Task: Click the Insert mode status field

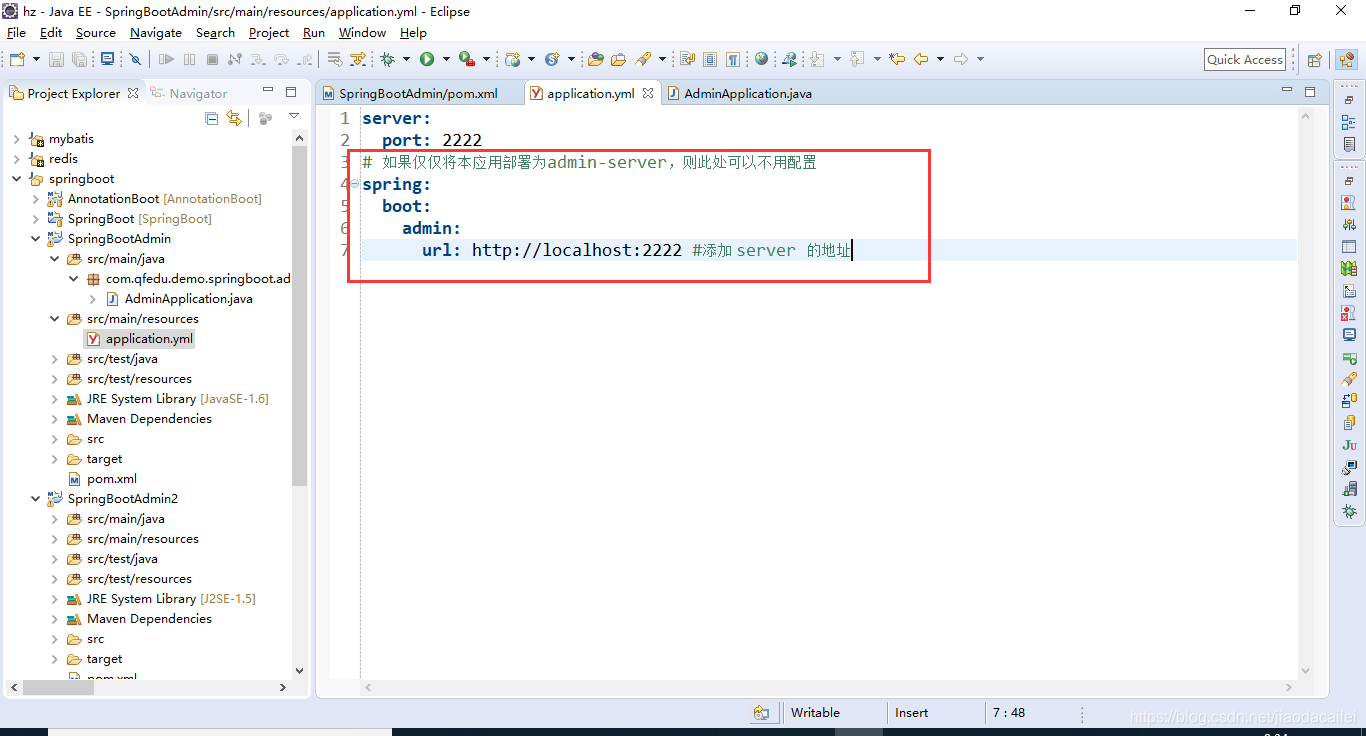Action: click(x=911, y=713)
